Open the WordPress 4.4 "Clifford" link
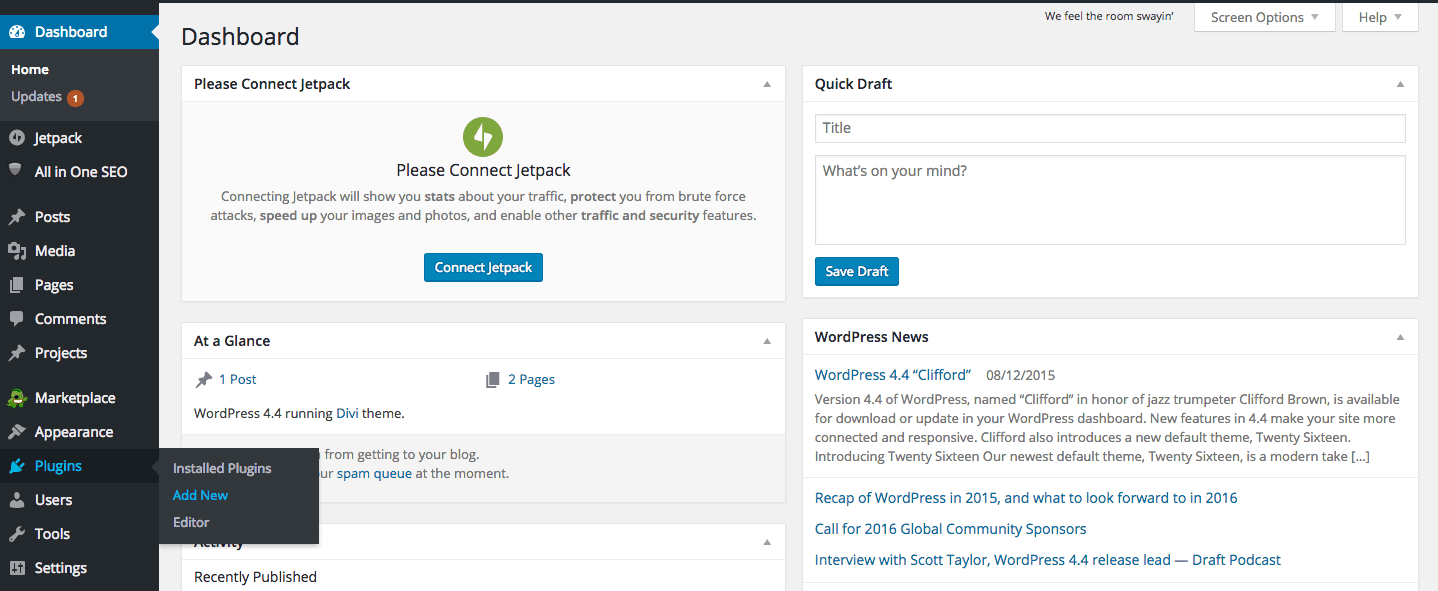 (893, 375)
